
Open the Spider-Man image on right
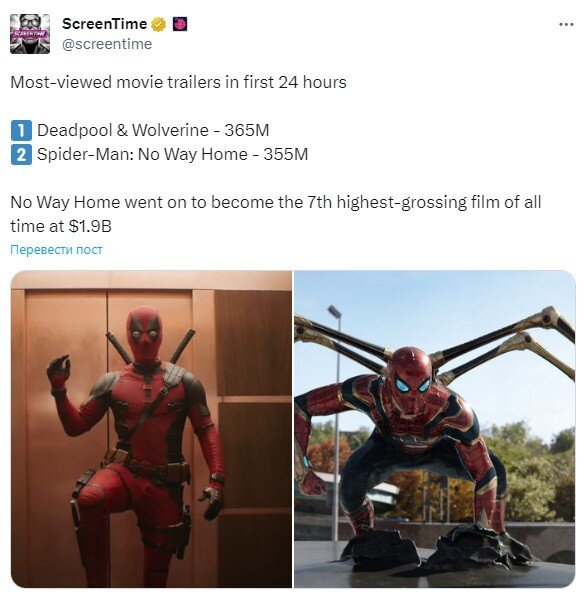[435, 429]
